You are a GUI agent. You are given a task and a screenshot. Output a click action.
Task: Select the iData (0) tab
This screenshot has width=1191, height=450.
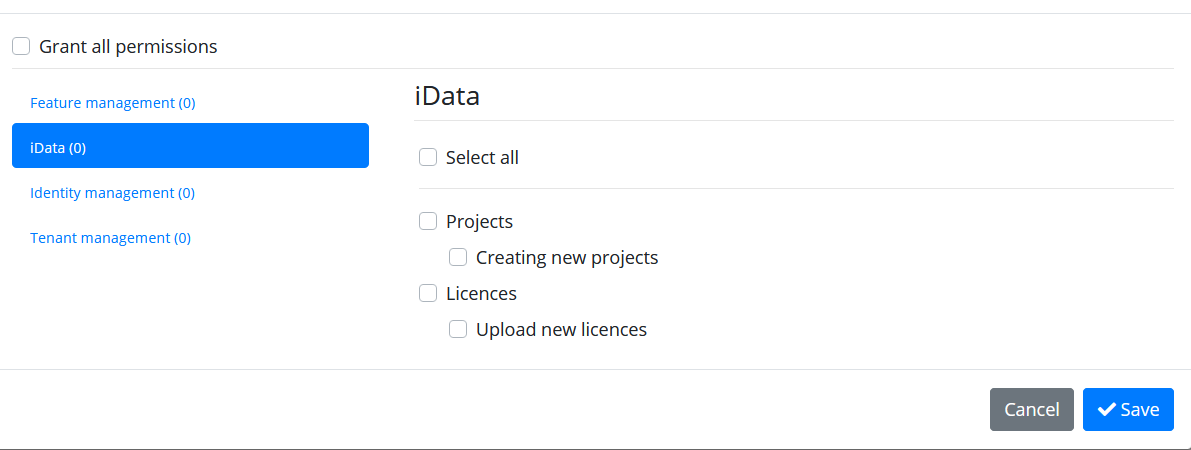tap(191, 146)
